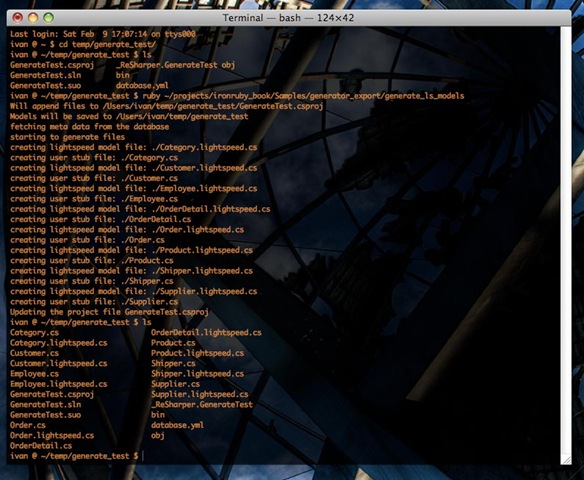The image size is (584, 480).
Task: Click the ruby generate_ls_models command line
Action: click(x=237, y=96)
